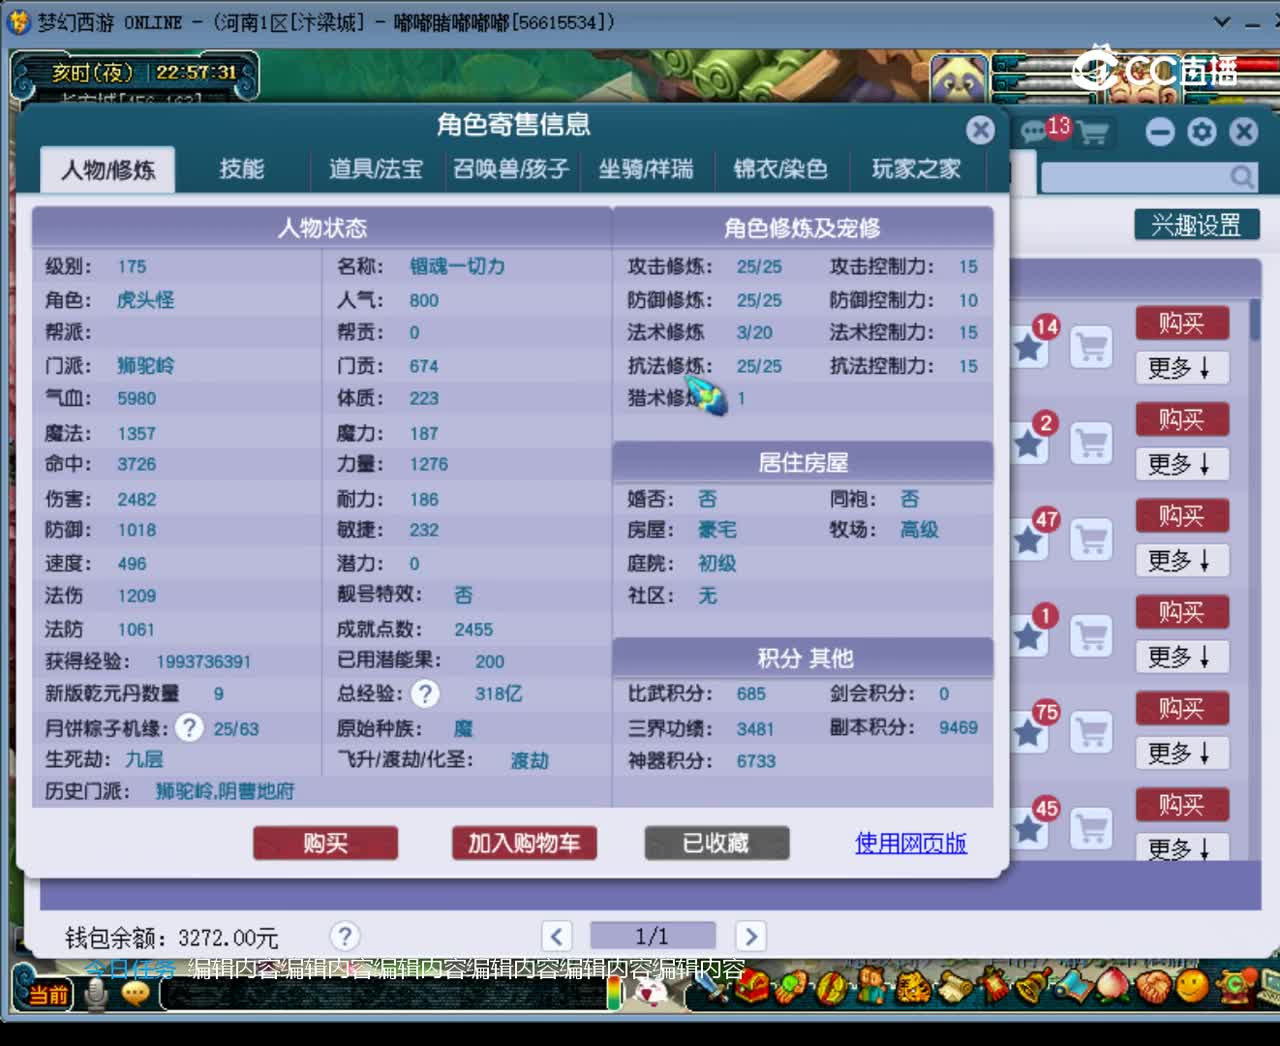Add the listing with star badge 2 to cart

pyautogui.click(x=1092, y=443)
